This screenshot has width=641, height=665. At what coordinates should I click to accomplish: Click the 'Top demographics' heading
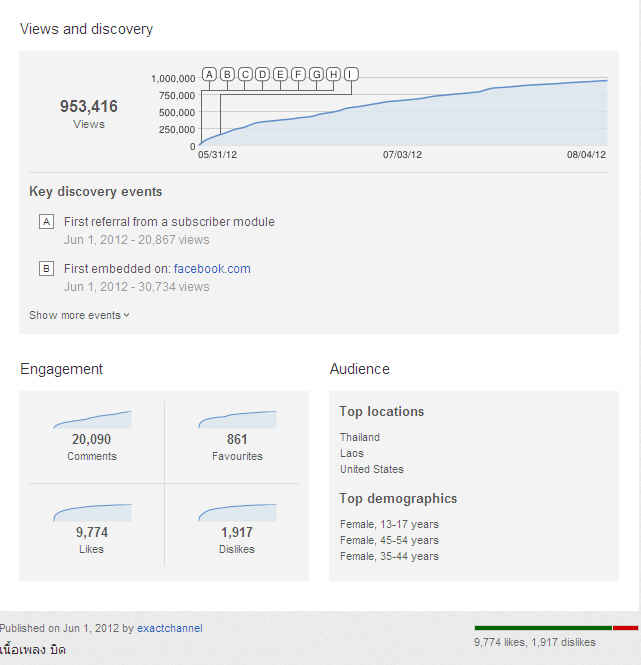398,498
